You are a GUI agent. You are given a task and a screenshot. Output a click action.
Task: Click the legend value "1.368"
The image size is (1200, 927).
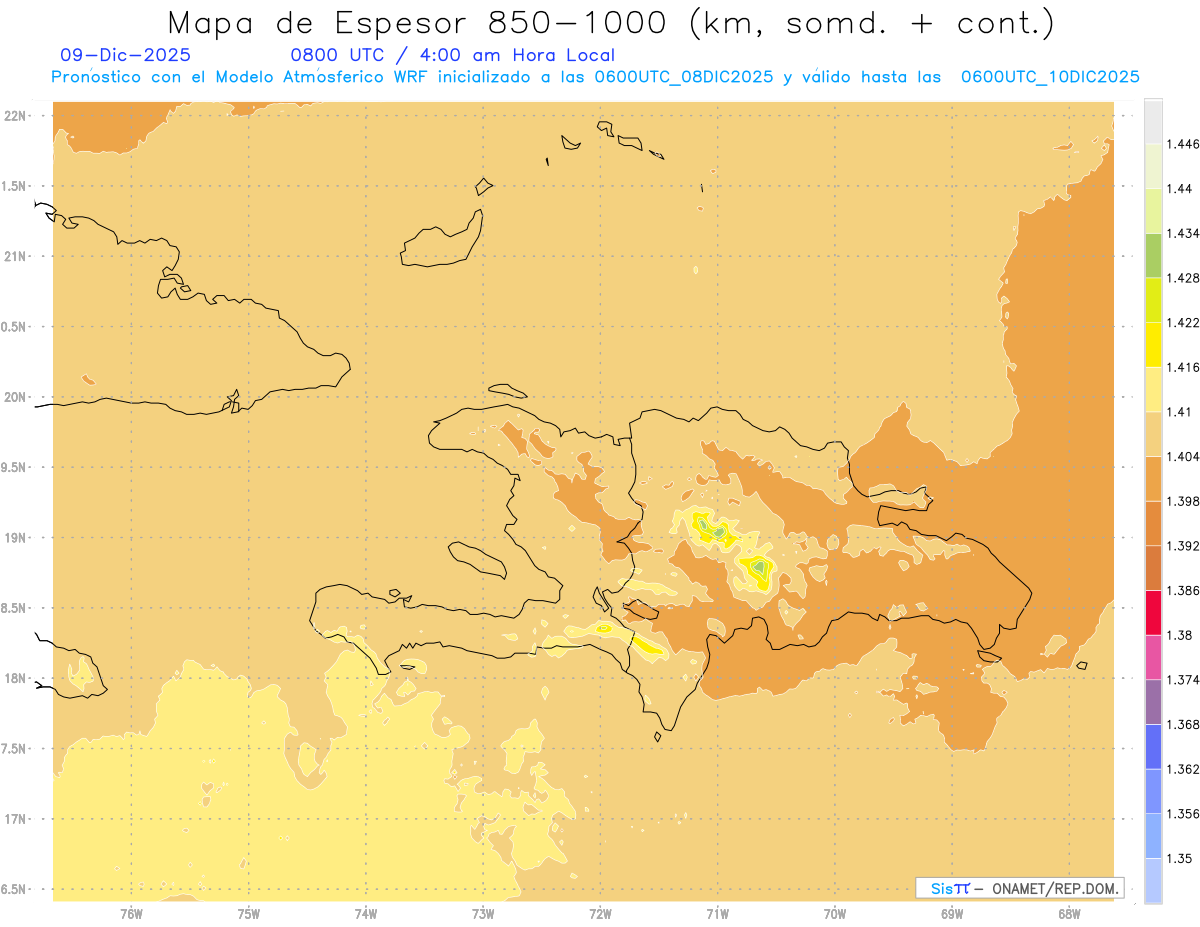tap(1183, 724)
